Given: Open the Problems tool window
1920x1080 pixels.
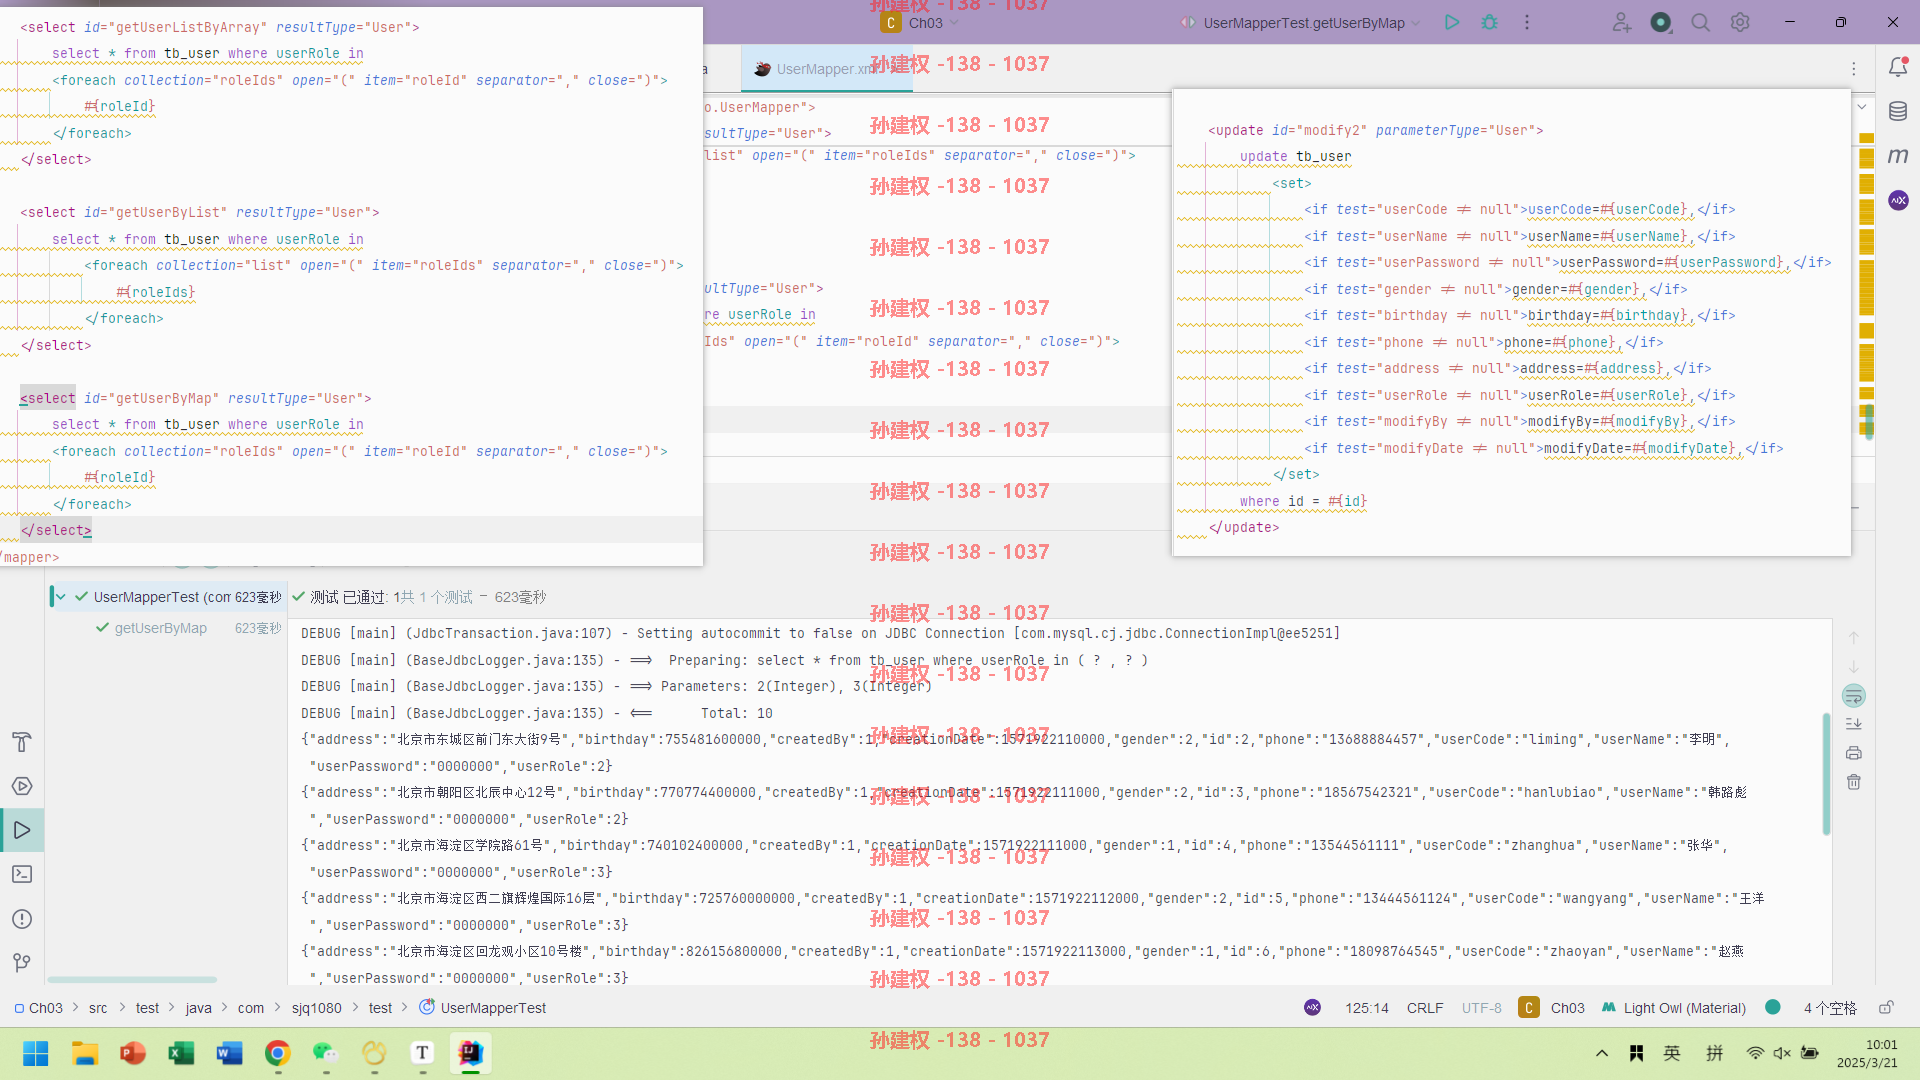Looking at the screenshot, I should pyautogui.click(x=22, y=919).
